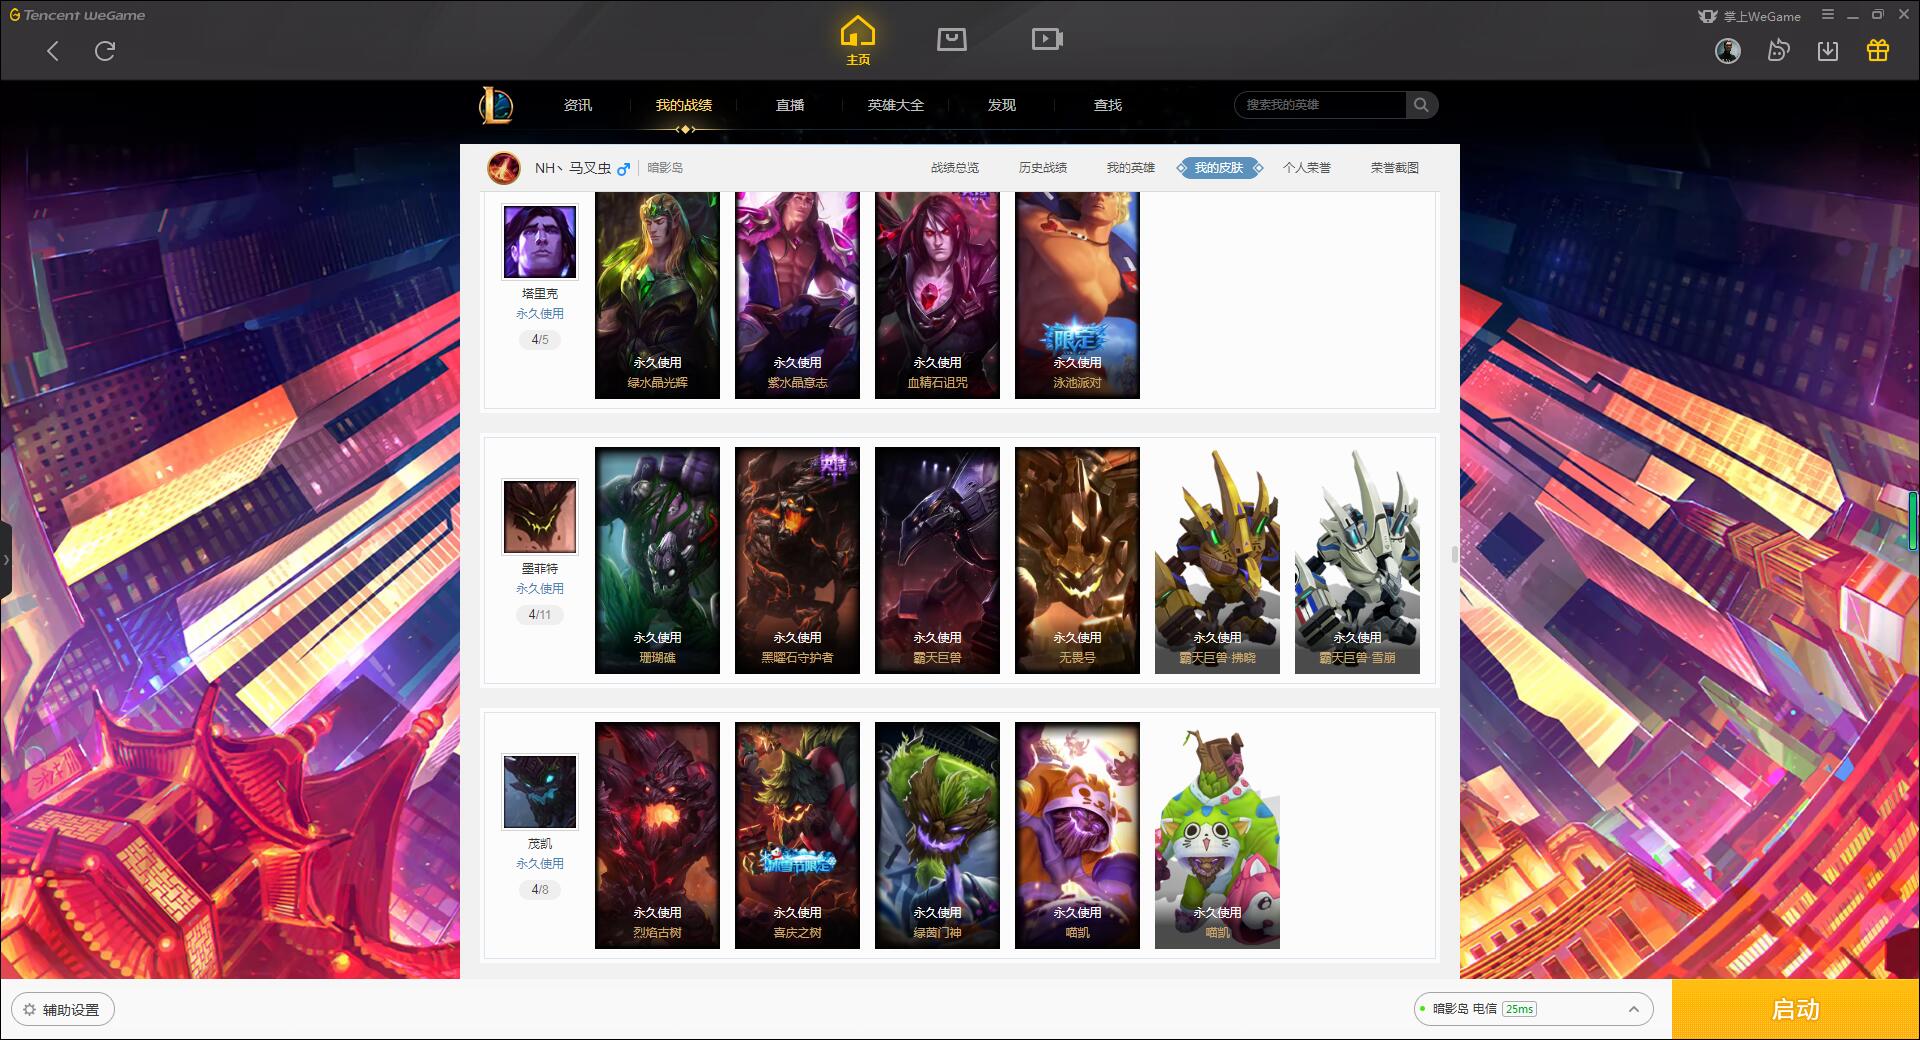Image resolution: width=1920 pixels, height=1040 pixels.
Task: Click the Tencent WeGame logo
Action: (77, 15)
